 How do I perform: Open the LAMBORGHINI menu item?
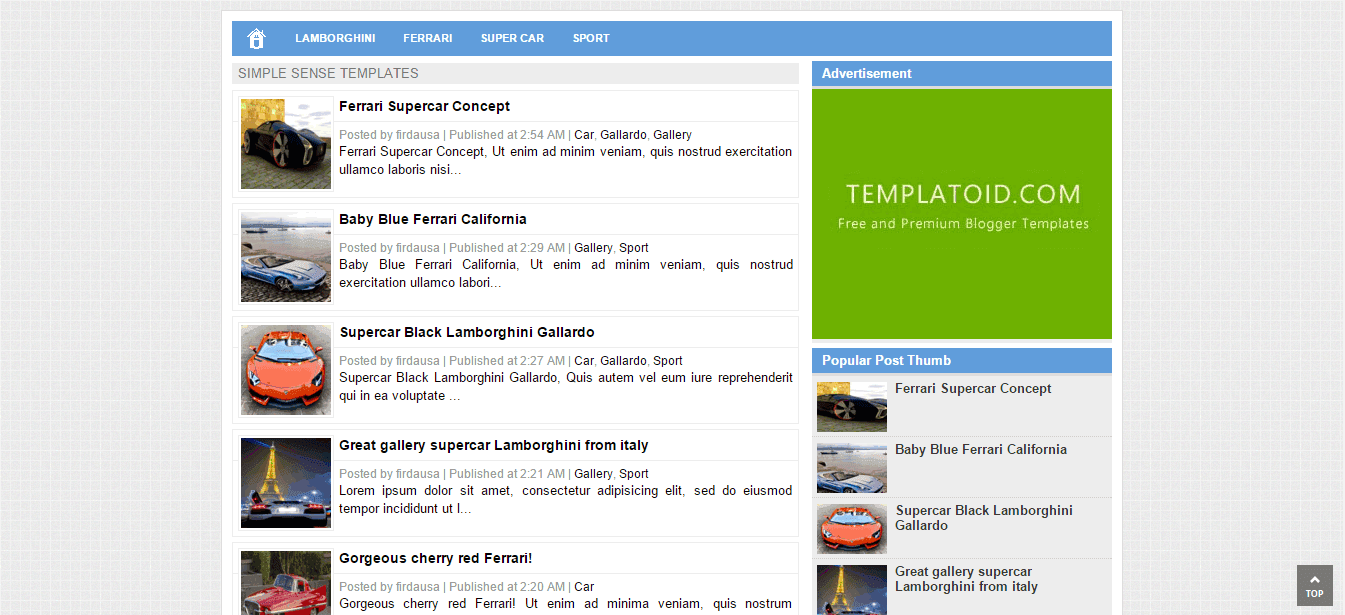[x=335, y=39]
